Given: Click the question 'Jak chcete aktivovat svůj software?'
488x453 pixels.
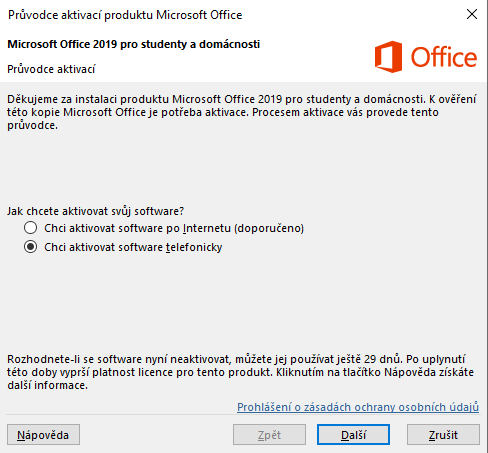Looking at the screenshot, I should (95, 211).
